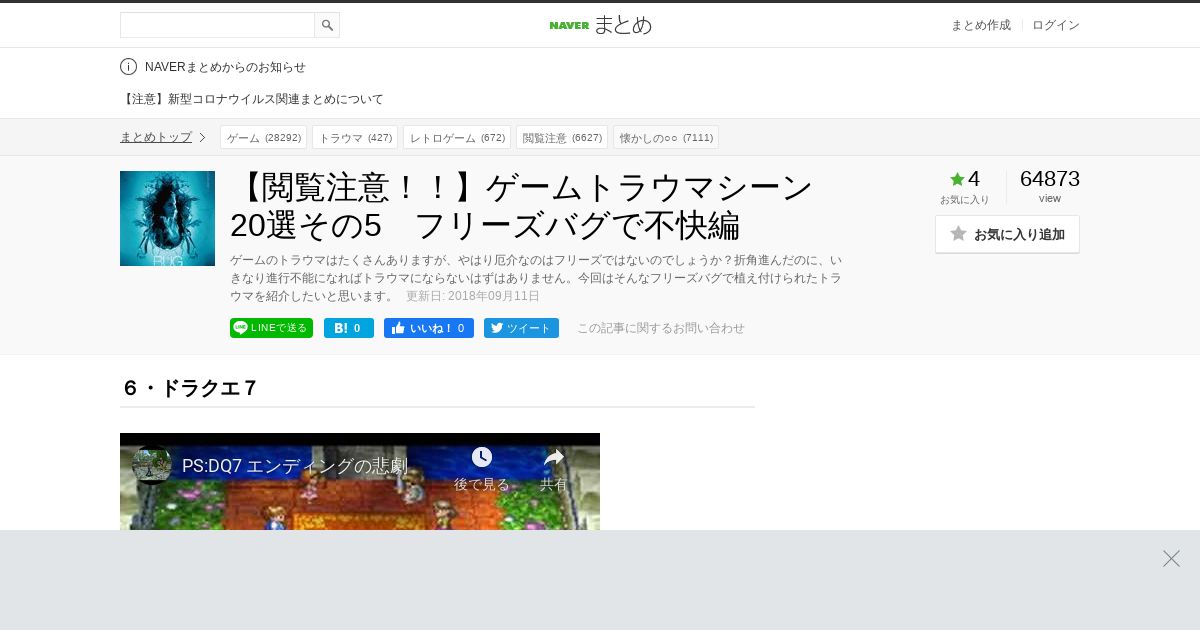
Task: Select the 閲覧注意 (6627) tag
Action: (562, 137)
